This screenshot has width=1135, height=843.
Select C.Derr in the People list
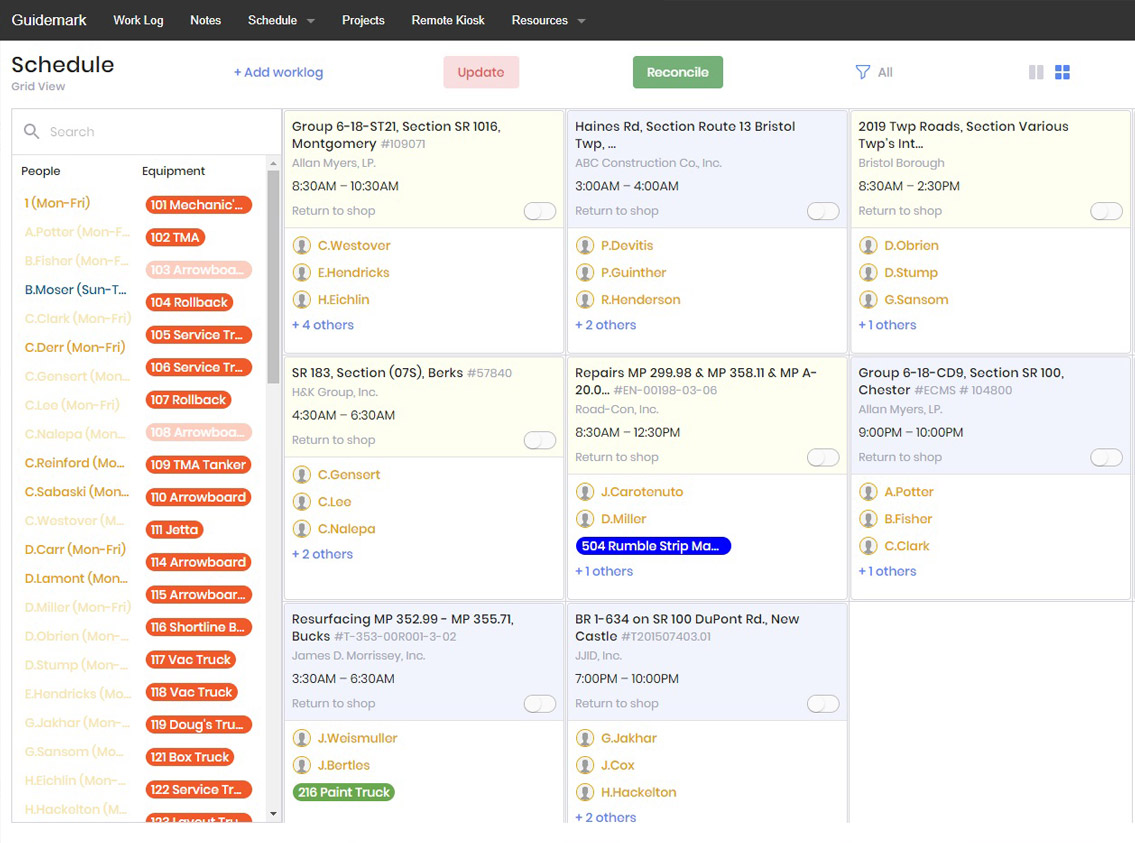[75, 347]
